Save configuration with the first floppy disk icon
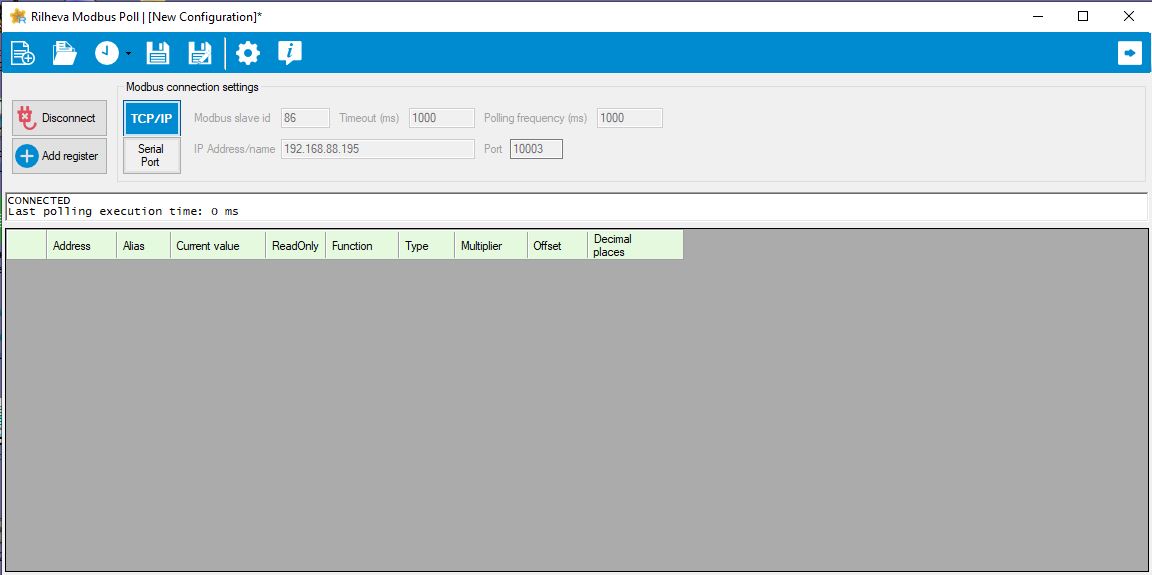Image resolution: width=1152 pixels, height=575 pixels. pyautogui.click(x=158, y=53)
